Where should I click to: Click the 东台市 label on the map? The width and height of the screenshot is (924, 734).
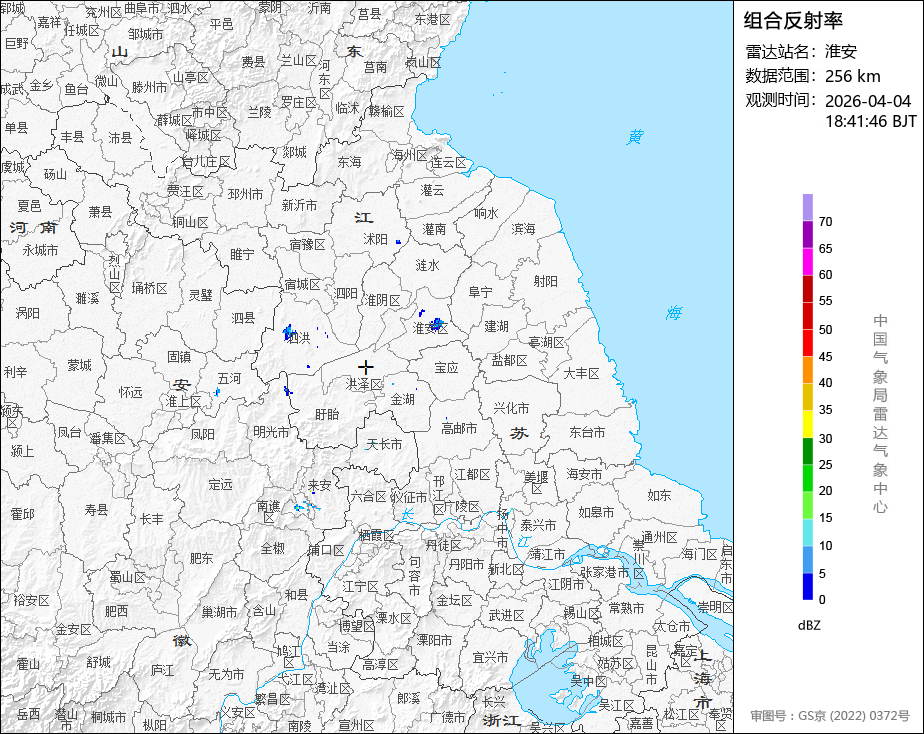[587, 432]
